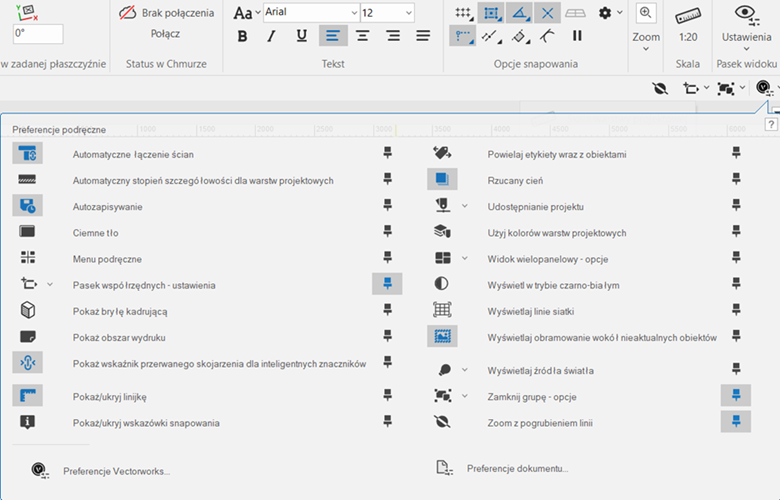780x500 pixels.
Task: Click the rotation angle input field
Action: click(38, 34)
